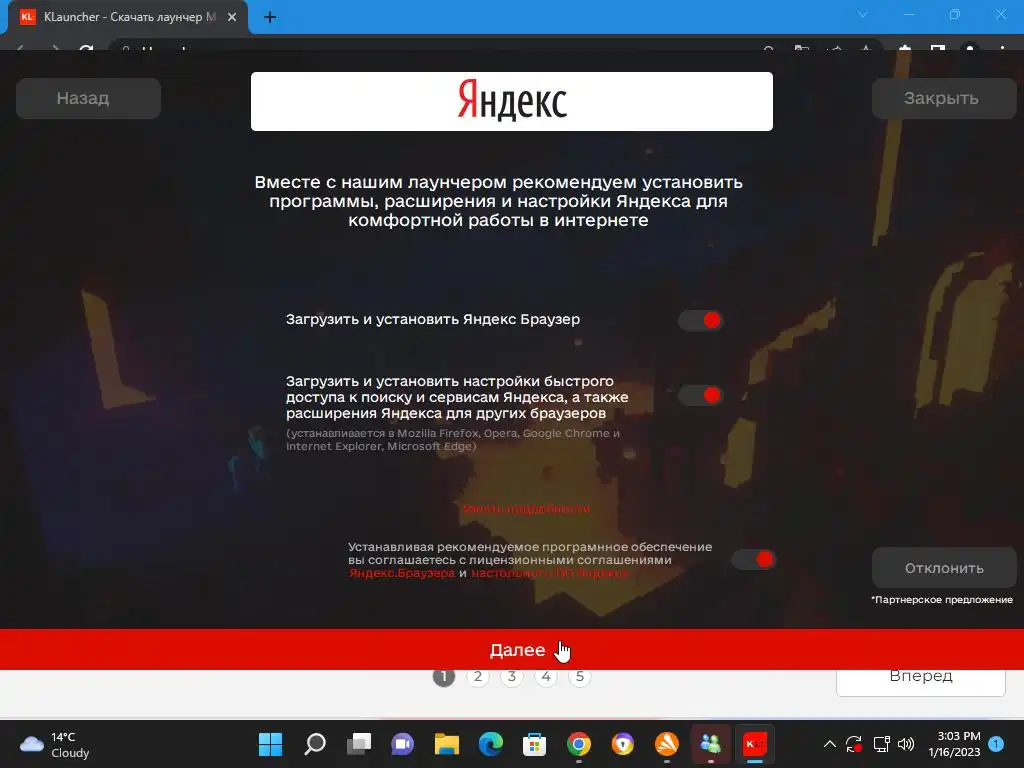Click the Закрыть button
This screenshot has height=768, width=1024.
click(x=944, y=99)
